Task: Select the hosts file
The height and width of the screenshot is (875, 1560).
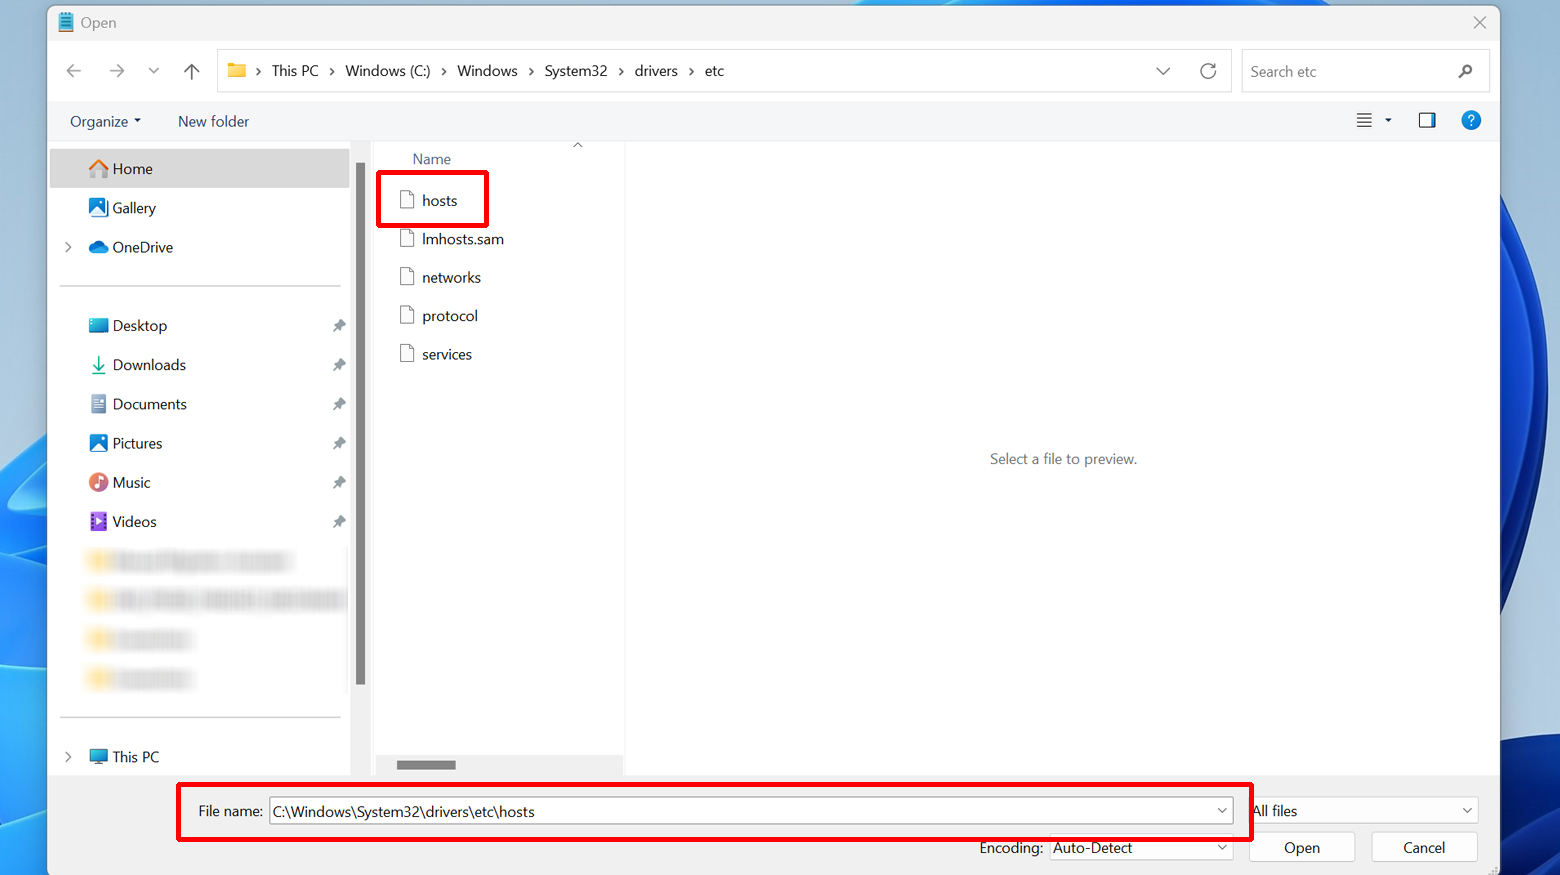Action: [439, 201]
